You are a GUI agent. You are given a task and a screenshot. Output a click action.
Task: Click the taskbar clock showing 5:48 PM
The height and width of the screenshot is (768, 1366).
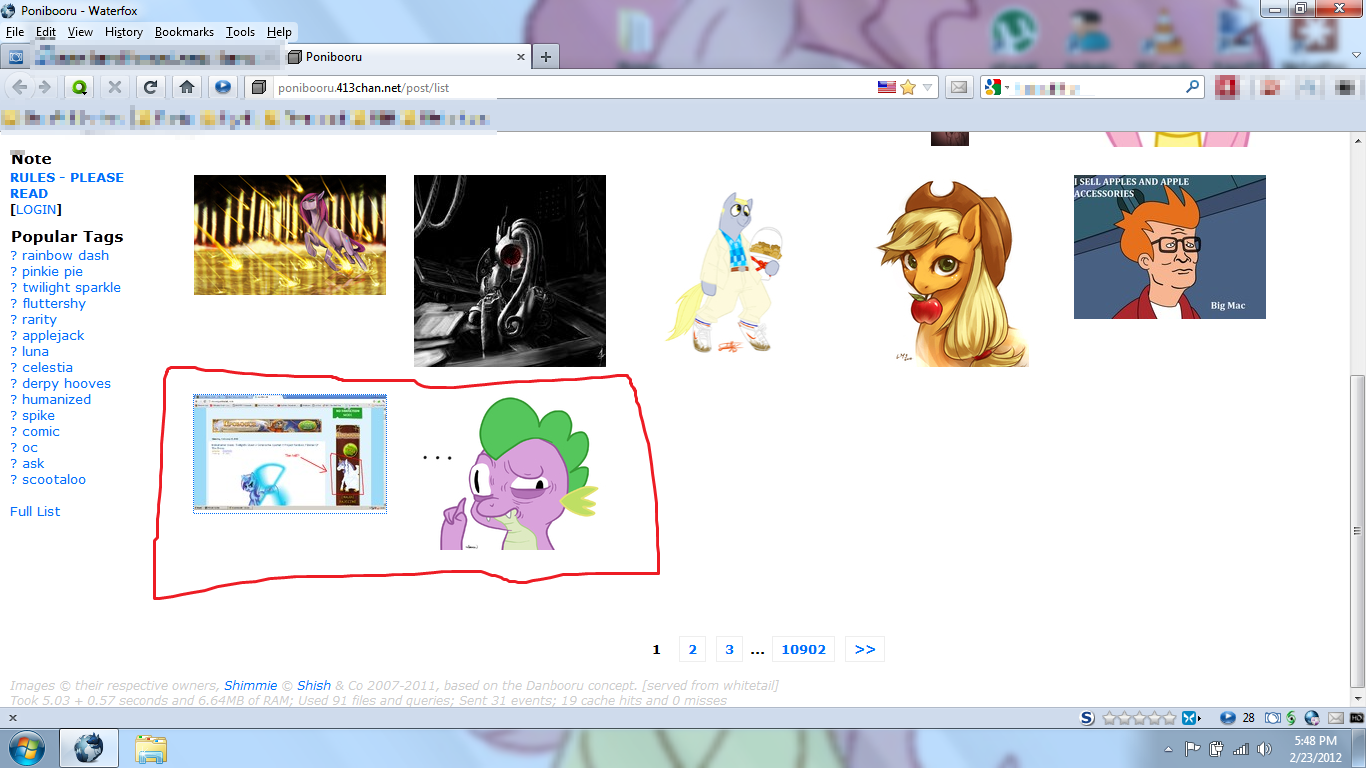click(x=1314, y=749)
